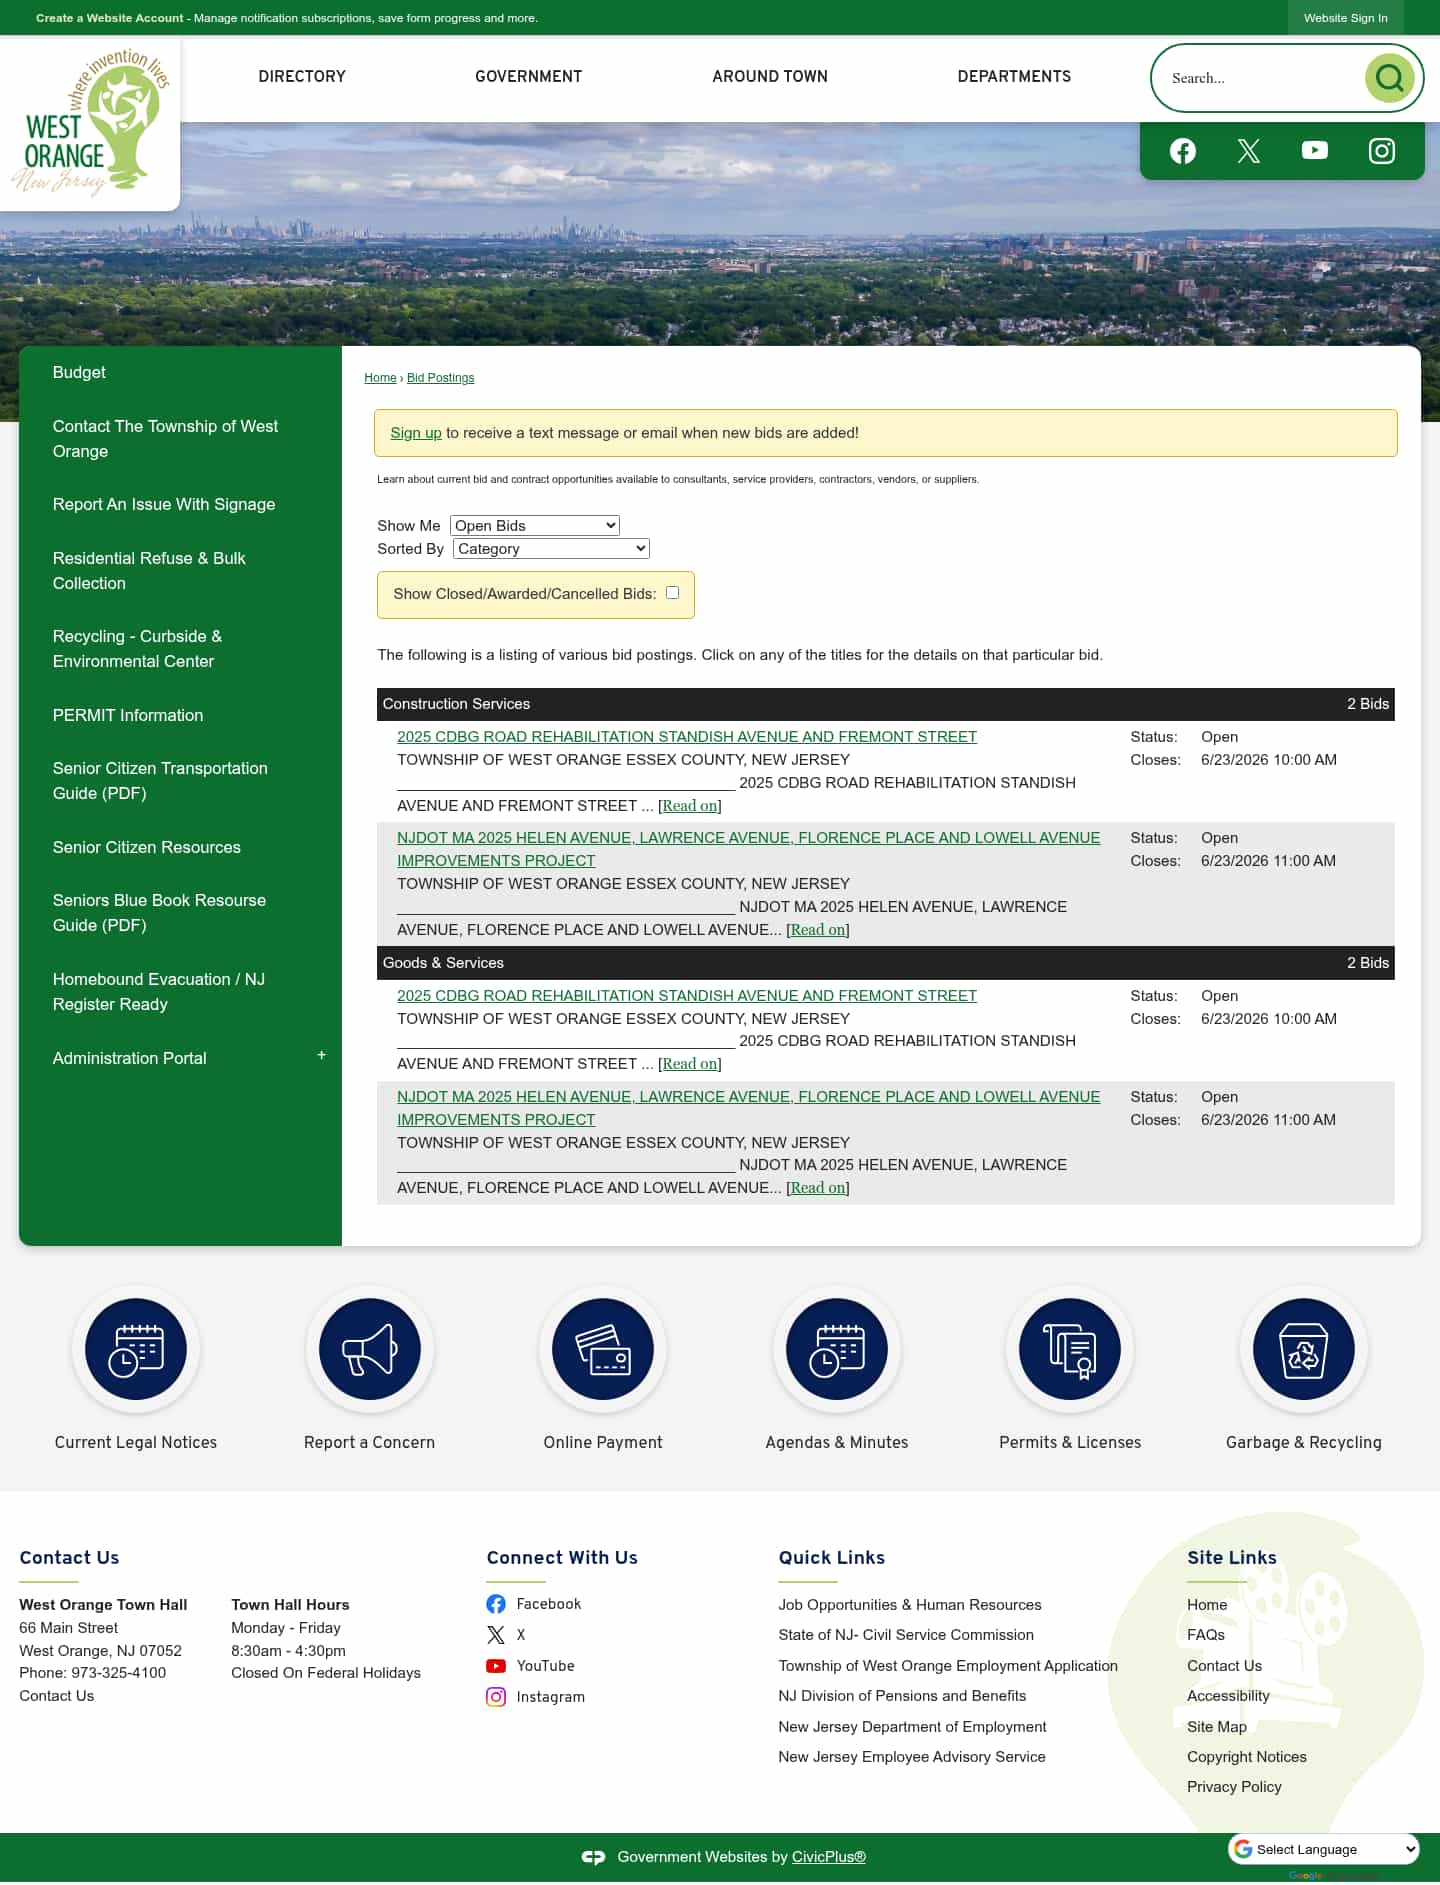Click Website Sign In button
The width and height of the screenshot is (1440, 1885).
click(x=1345, y=18)
